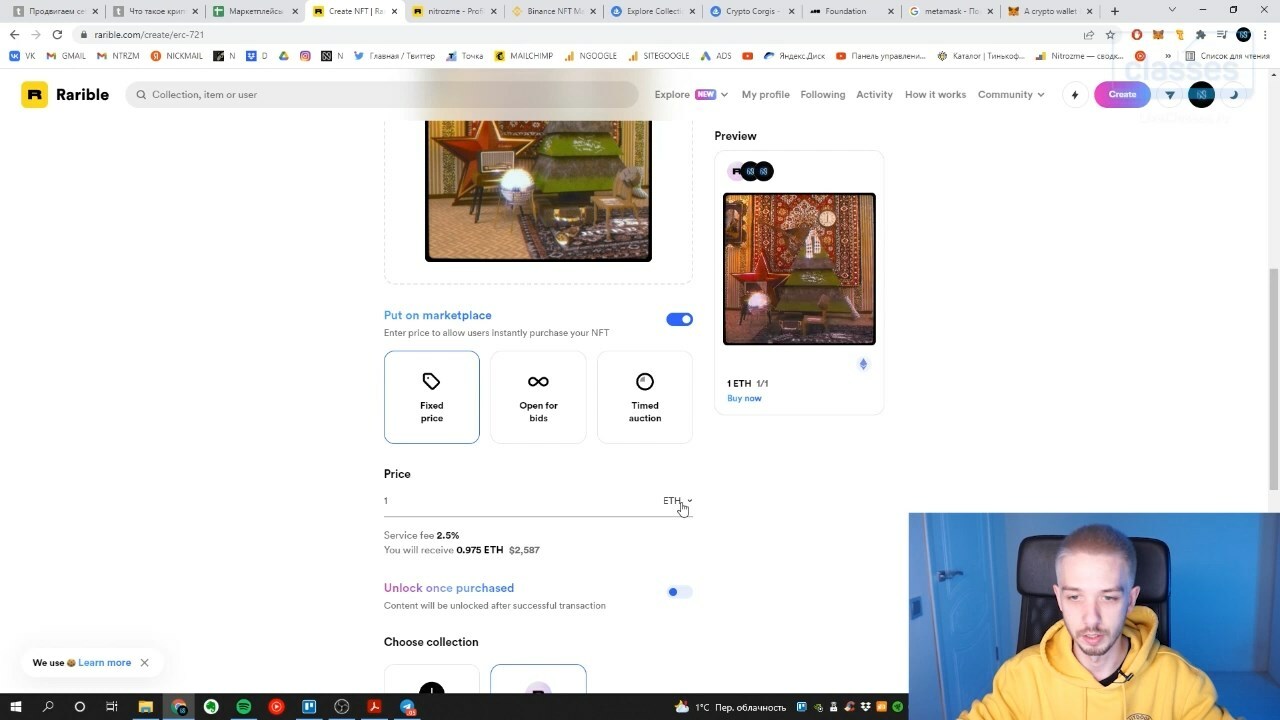Open the ETH currency dropdown
Image resolution: width=1280 pixels, height=720 pixels.
pyautogui.click(x=678, y=501)
